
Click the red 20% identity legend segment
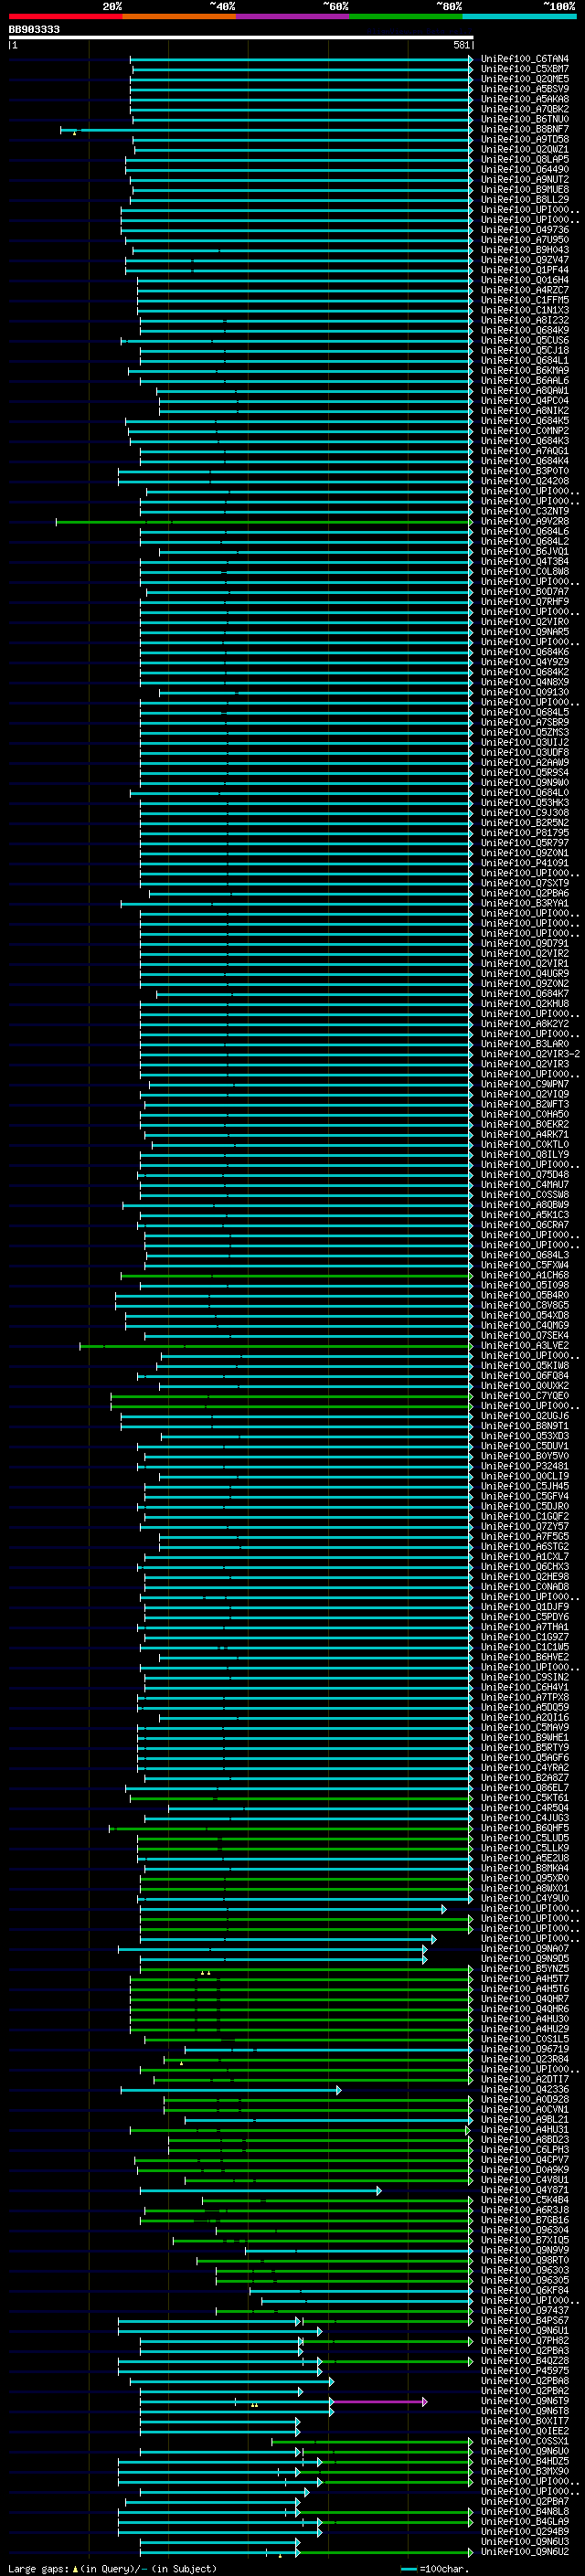(x=65, y=16)
